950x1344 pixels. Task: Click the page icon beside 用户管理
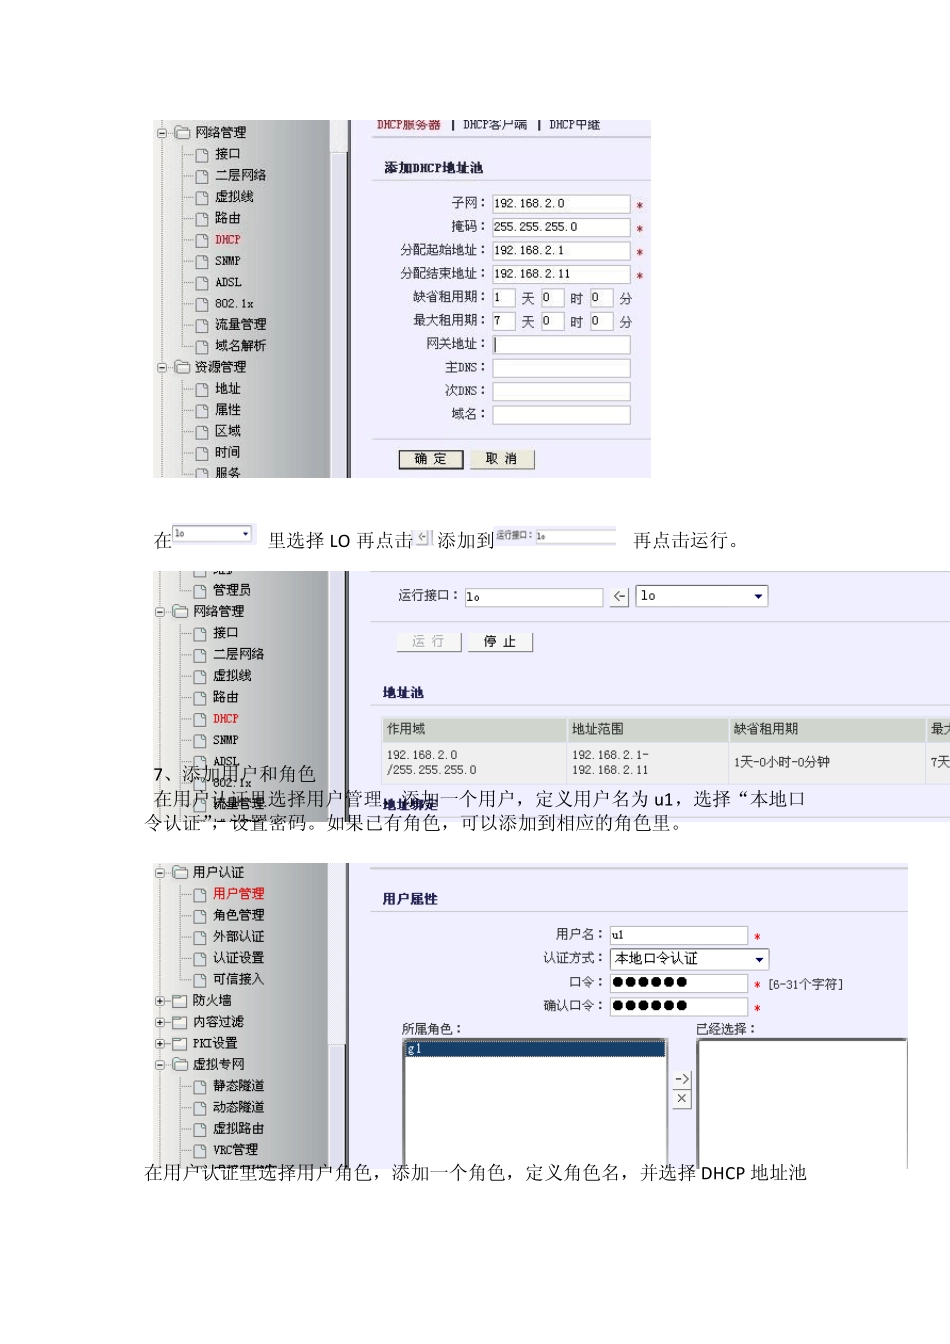(200, 894)
